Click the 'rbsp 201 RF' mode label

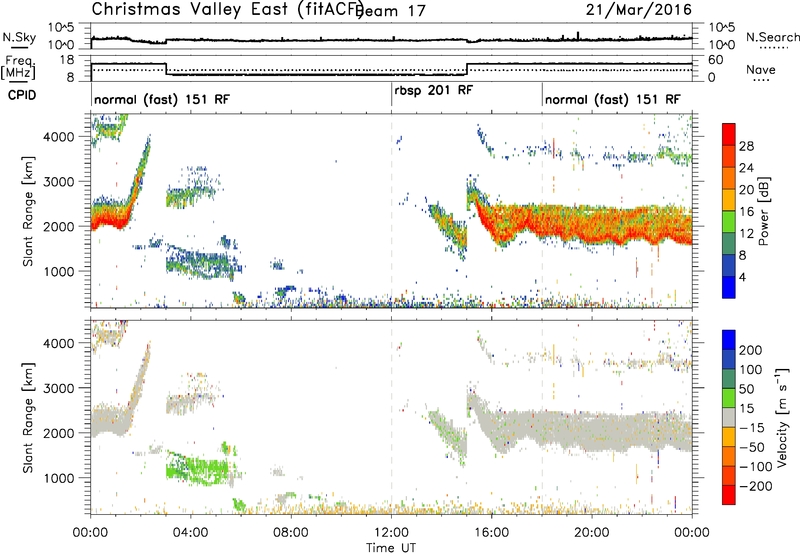click(x=434, y=90)
